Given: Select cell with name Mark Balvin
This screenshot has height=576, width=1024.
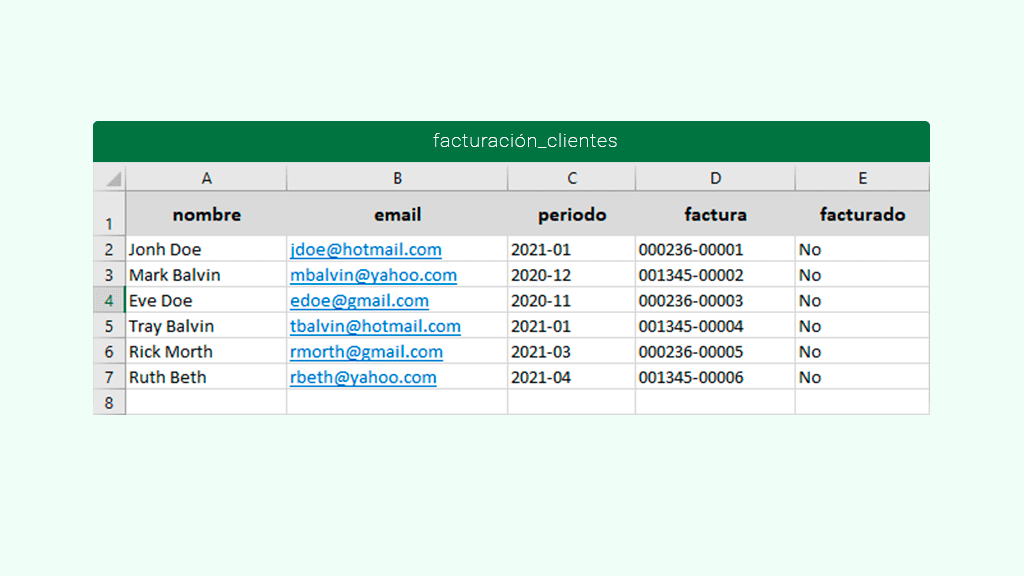Looking at the screenshot, I should click(206, 275).
